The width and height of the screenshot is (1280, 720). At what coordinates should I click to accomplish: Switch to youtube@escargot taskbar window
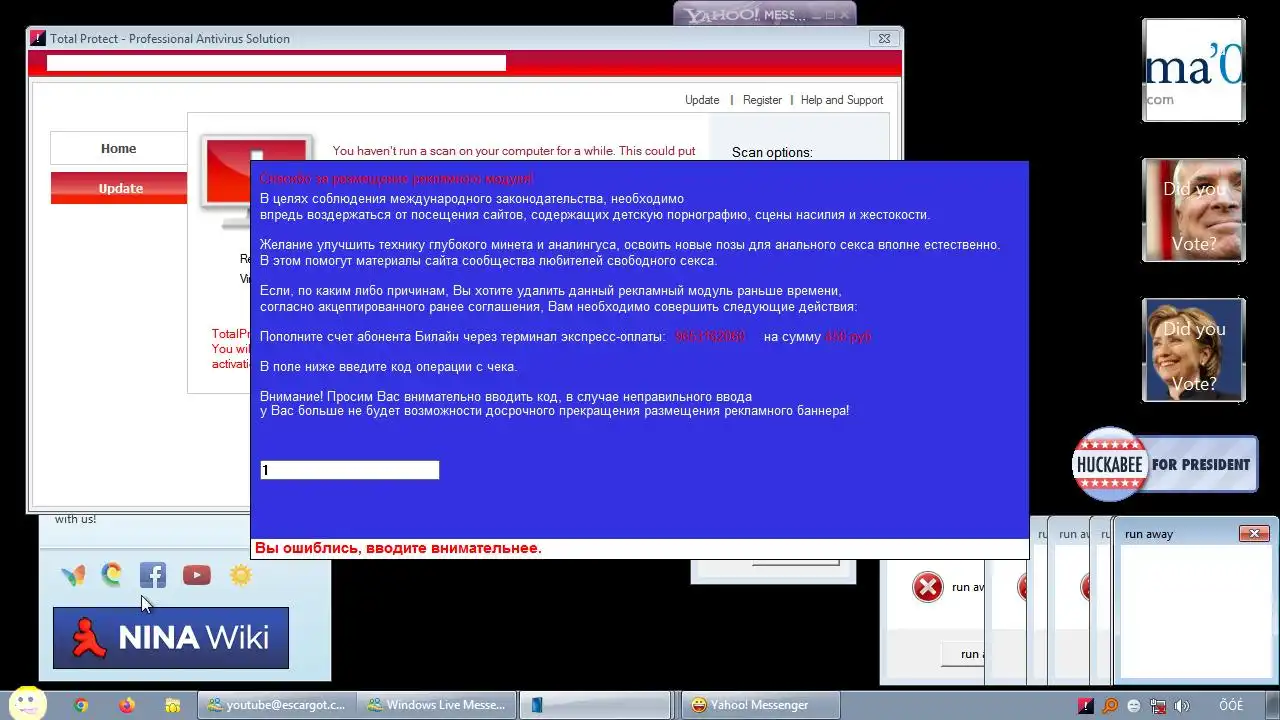coord(275,705)
